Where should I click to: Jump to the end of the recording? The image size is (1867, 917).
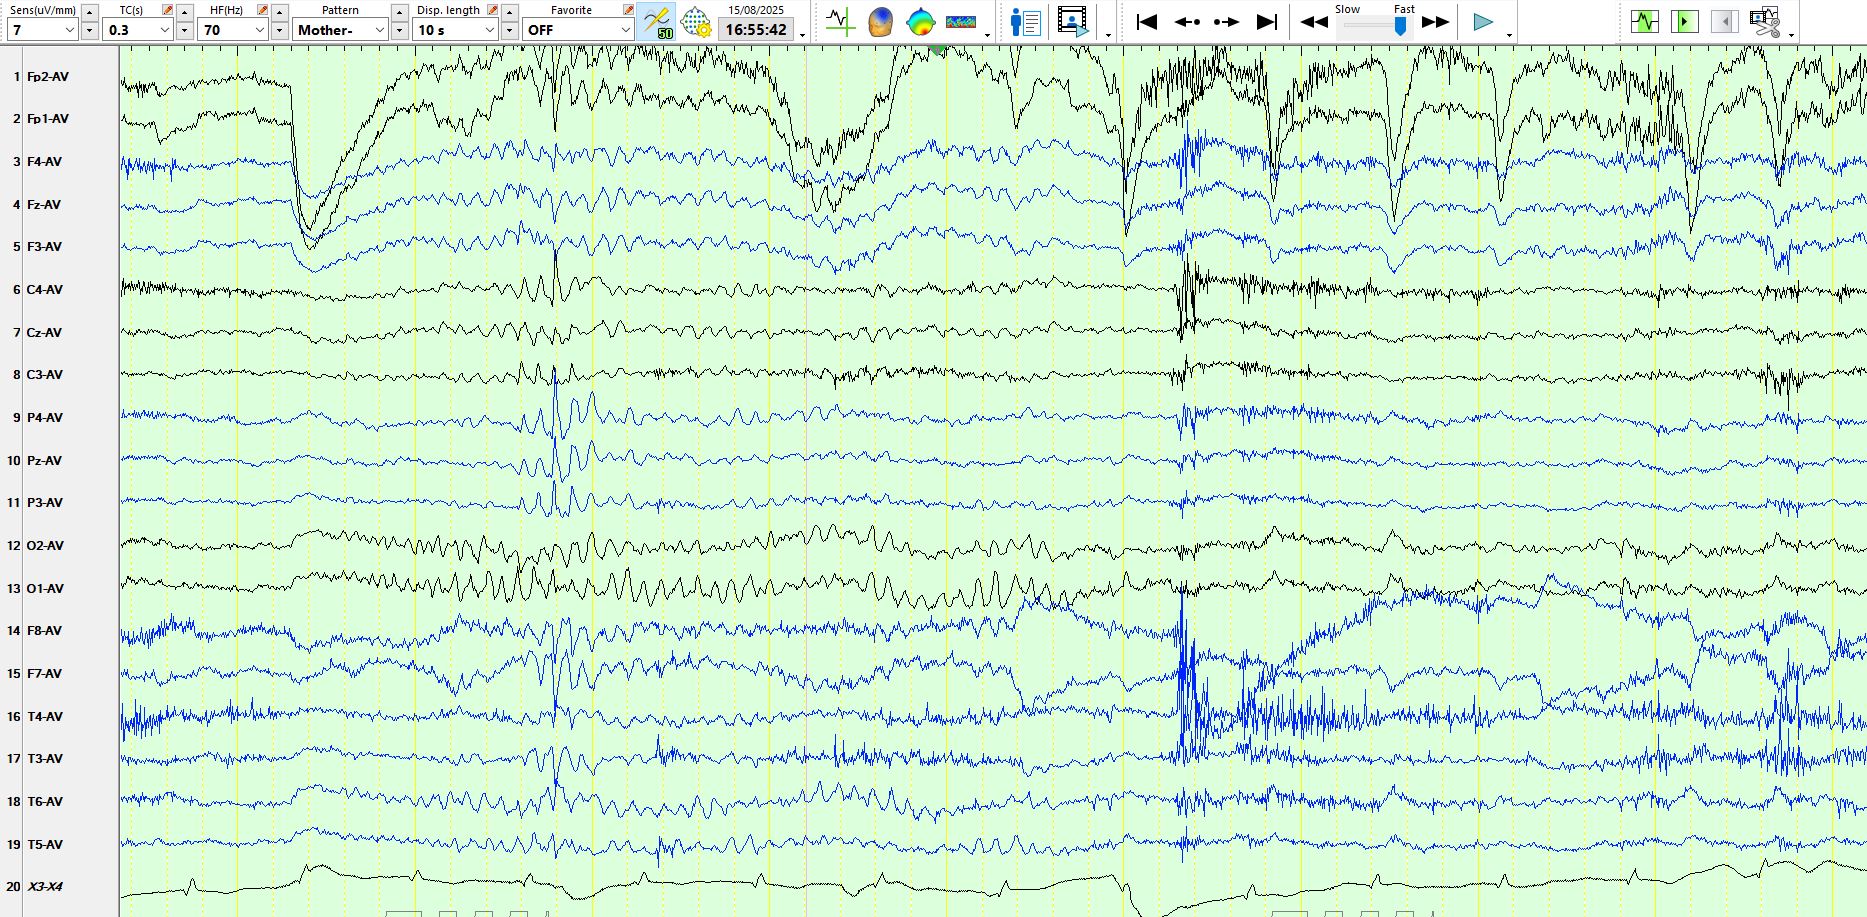[x=1266, y=22]
